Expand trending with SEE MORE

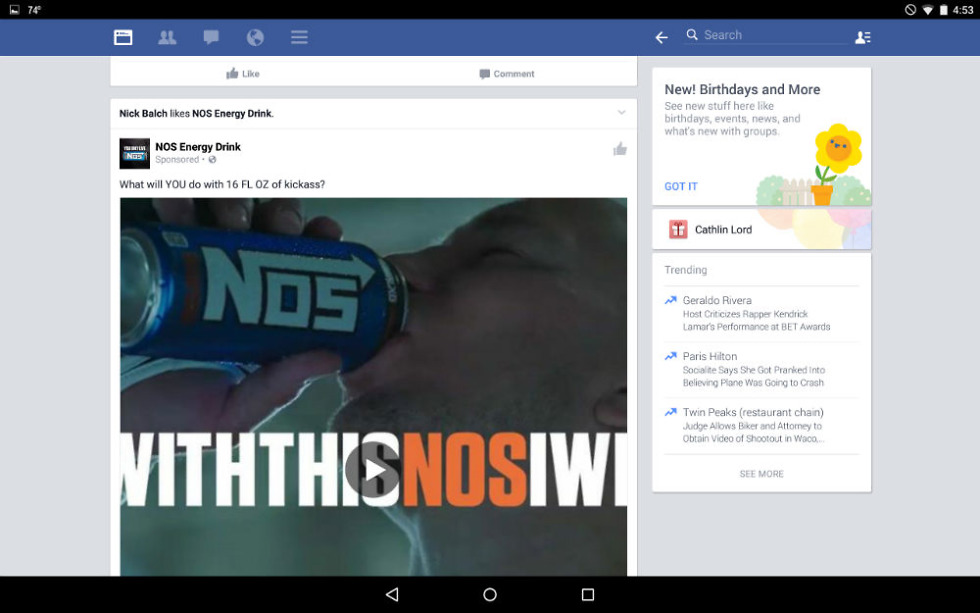[x=761, y=474]
